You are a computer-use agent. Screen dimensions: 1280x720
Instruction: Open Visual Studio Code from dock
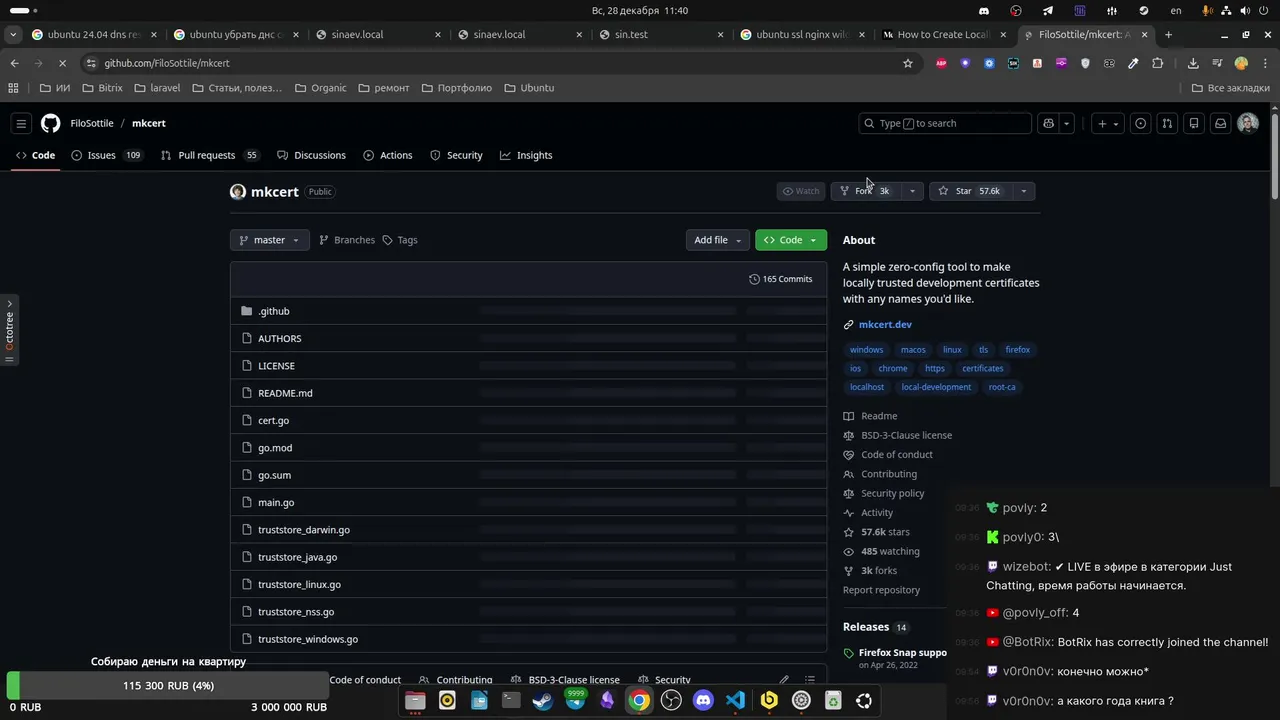pos(735,701)
